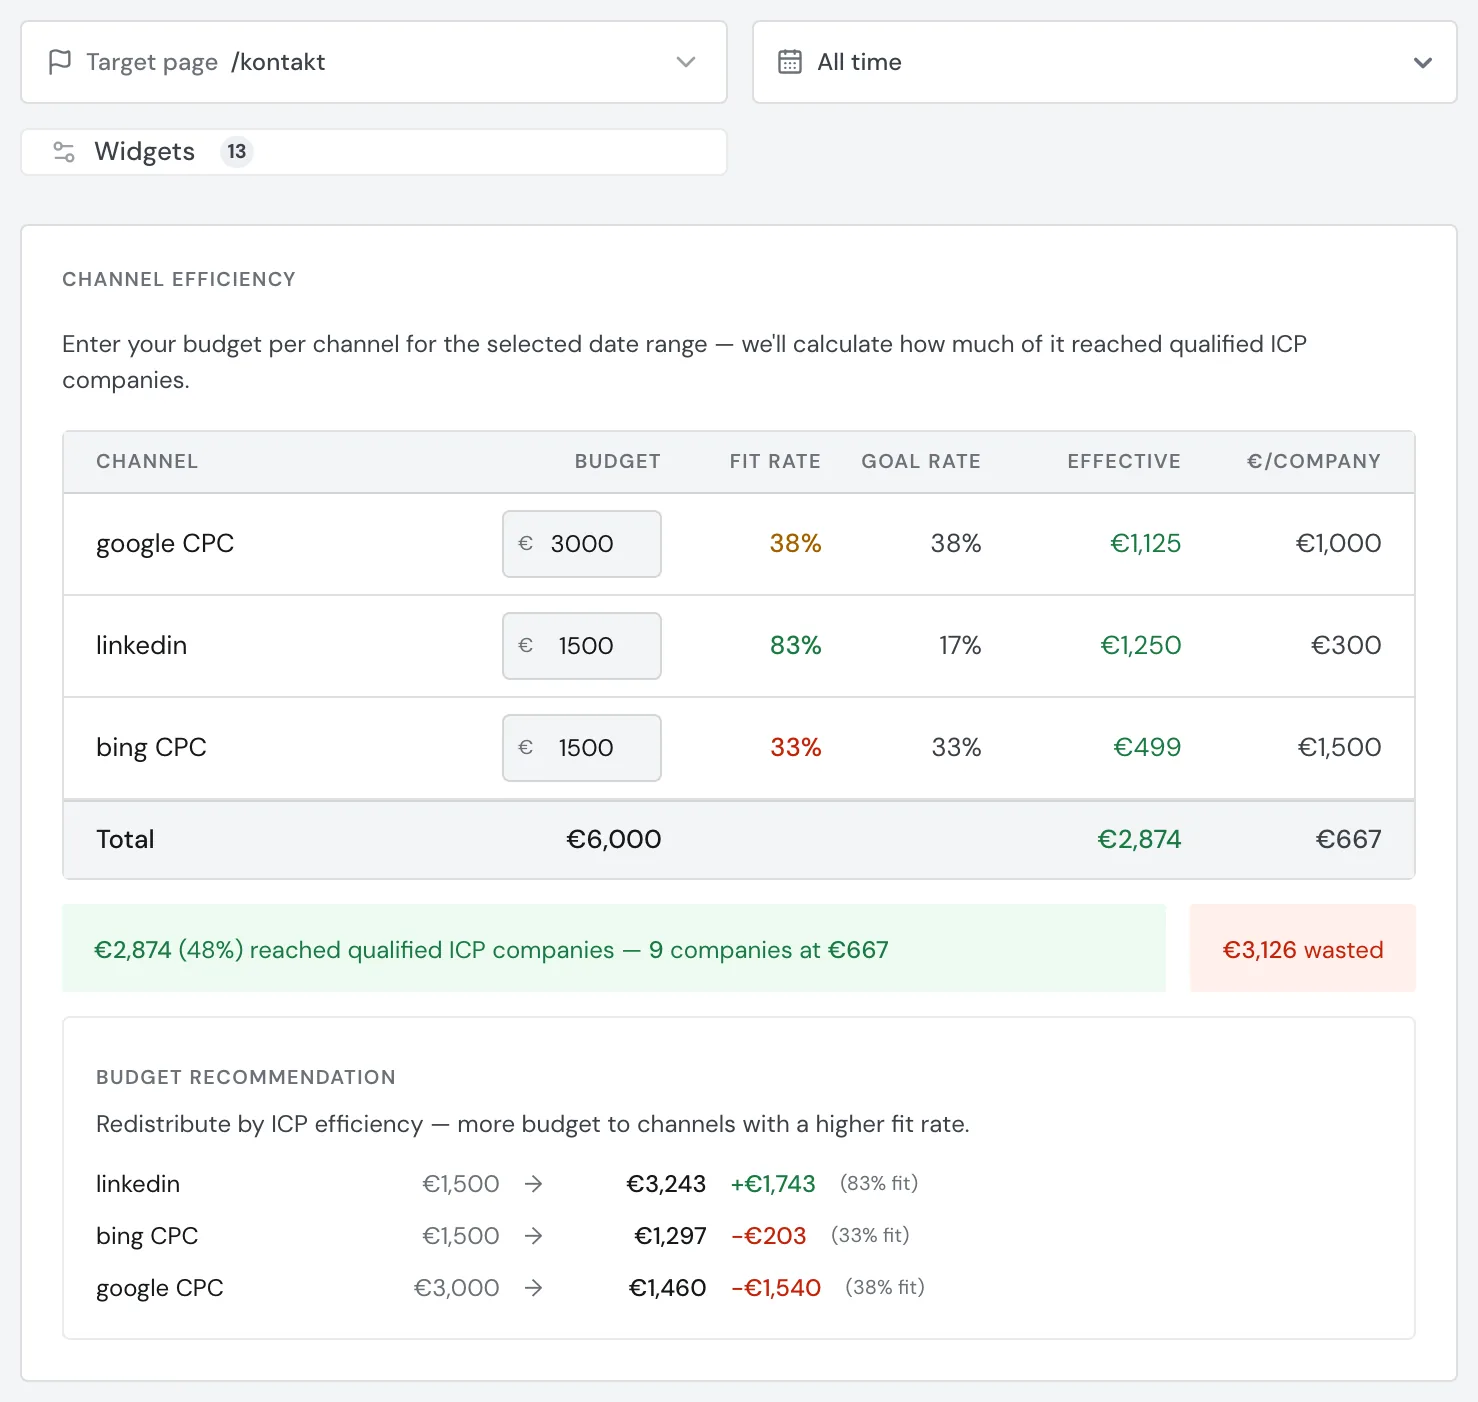Viewport: 1478px width, 1402px height.
Task: Click the arrow icon in the google CPC recommendation row
Action: pos(534,1288)
